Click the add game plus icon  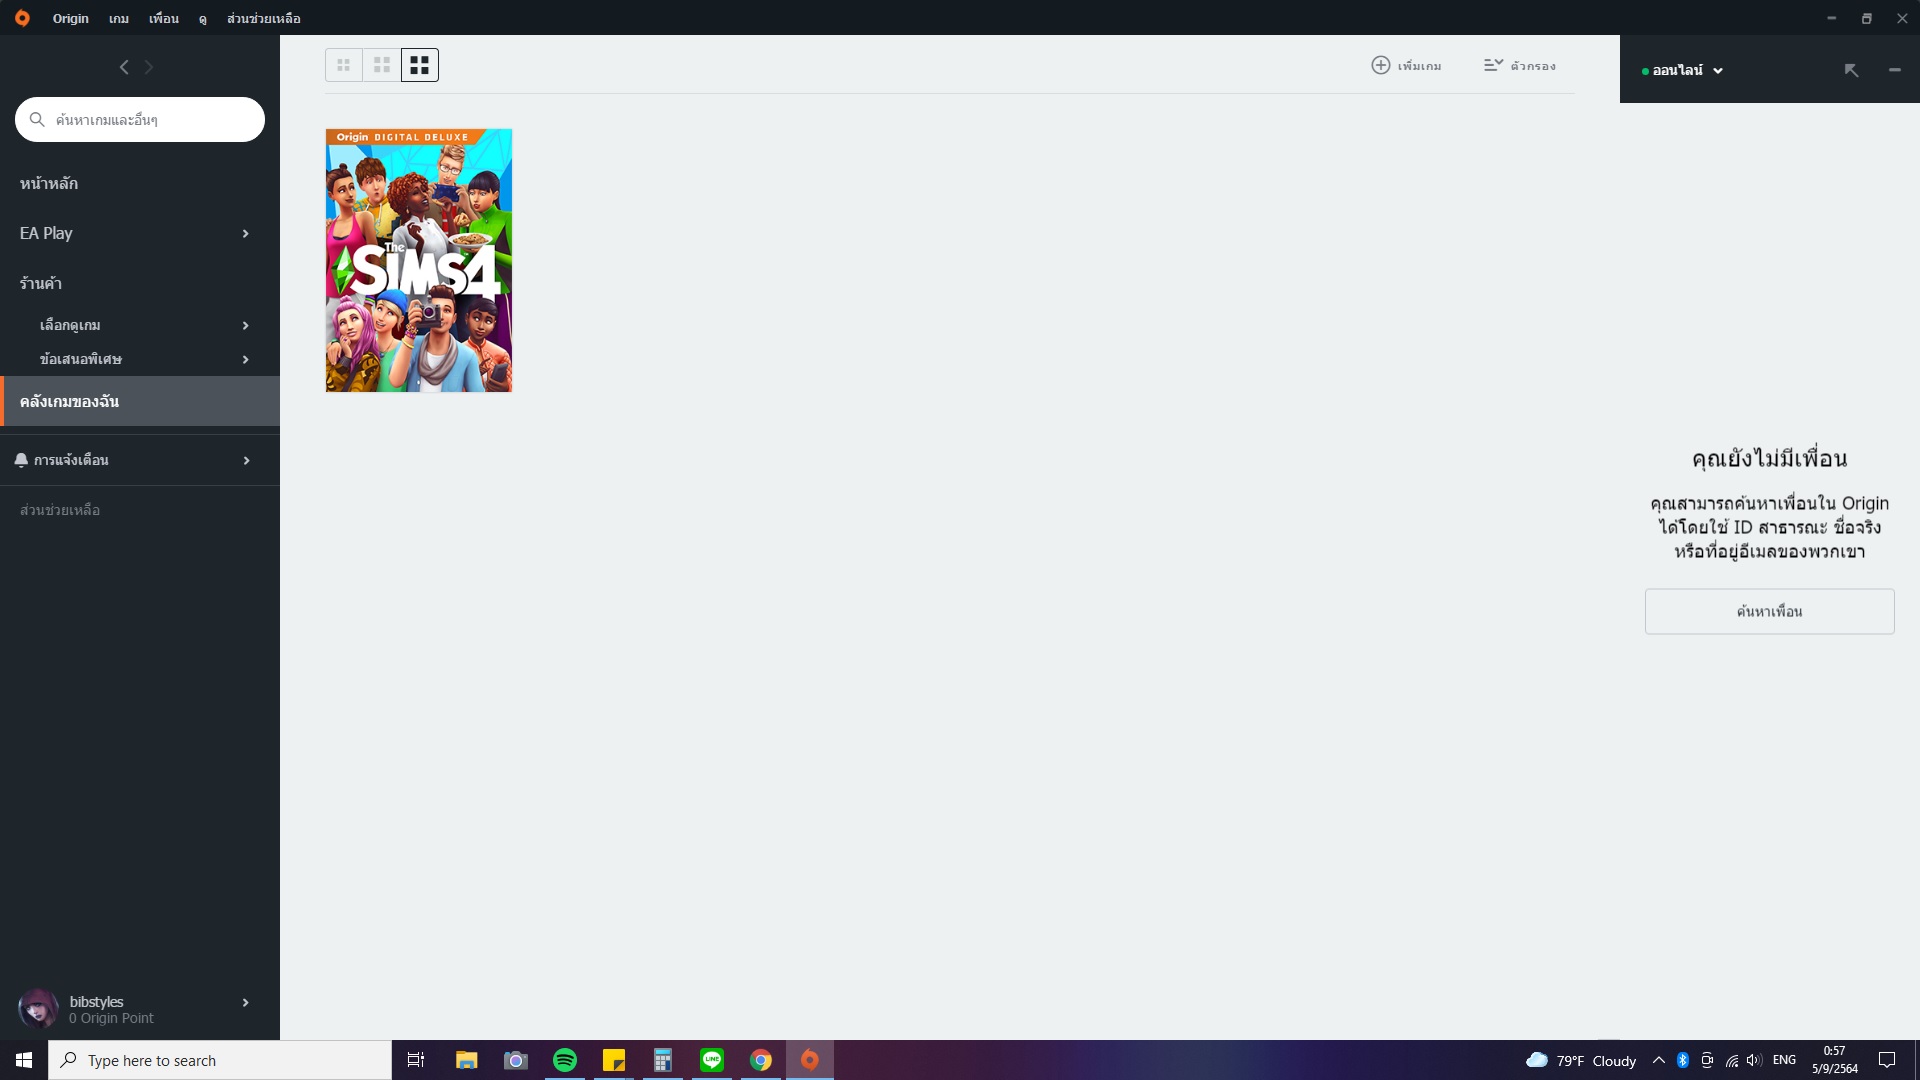tap(1380, 65)
